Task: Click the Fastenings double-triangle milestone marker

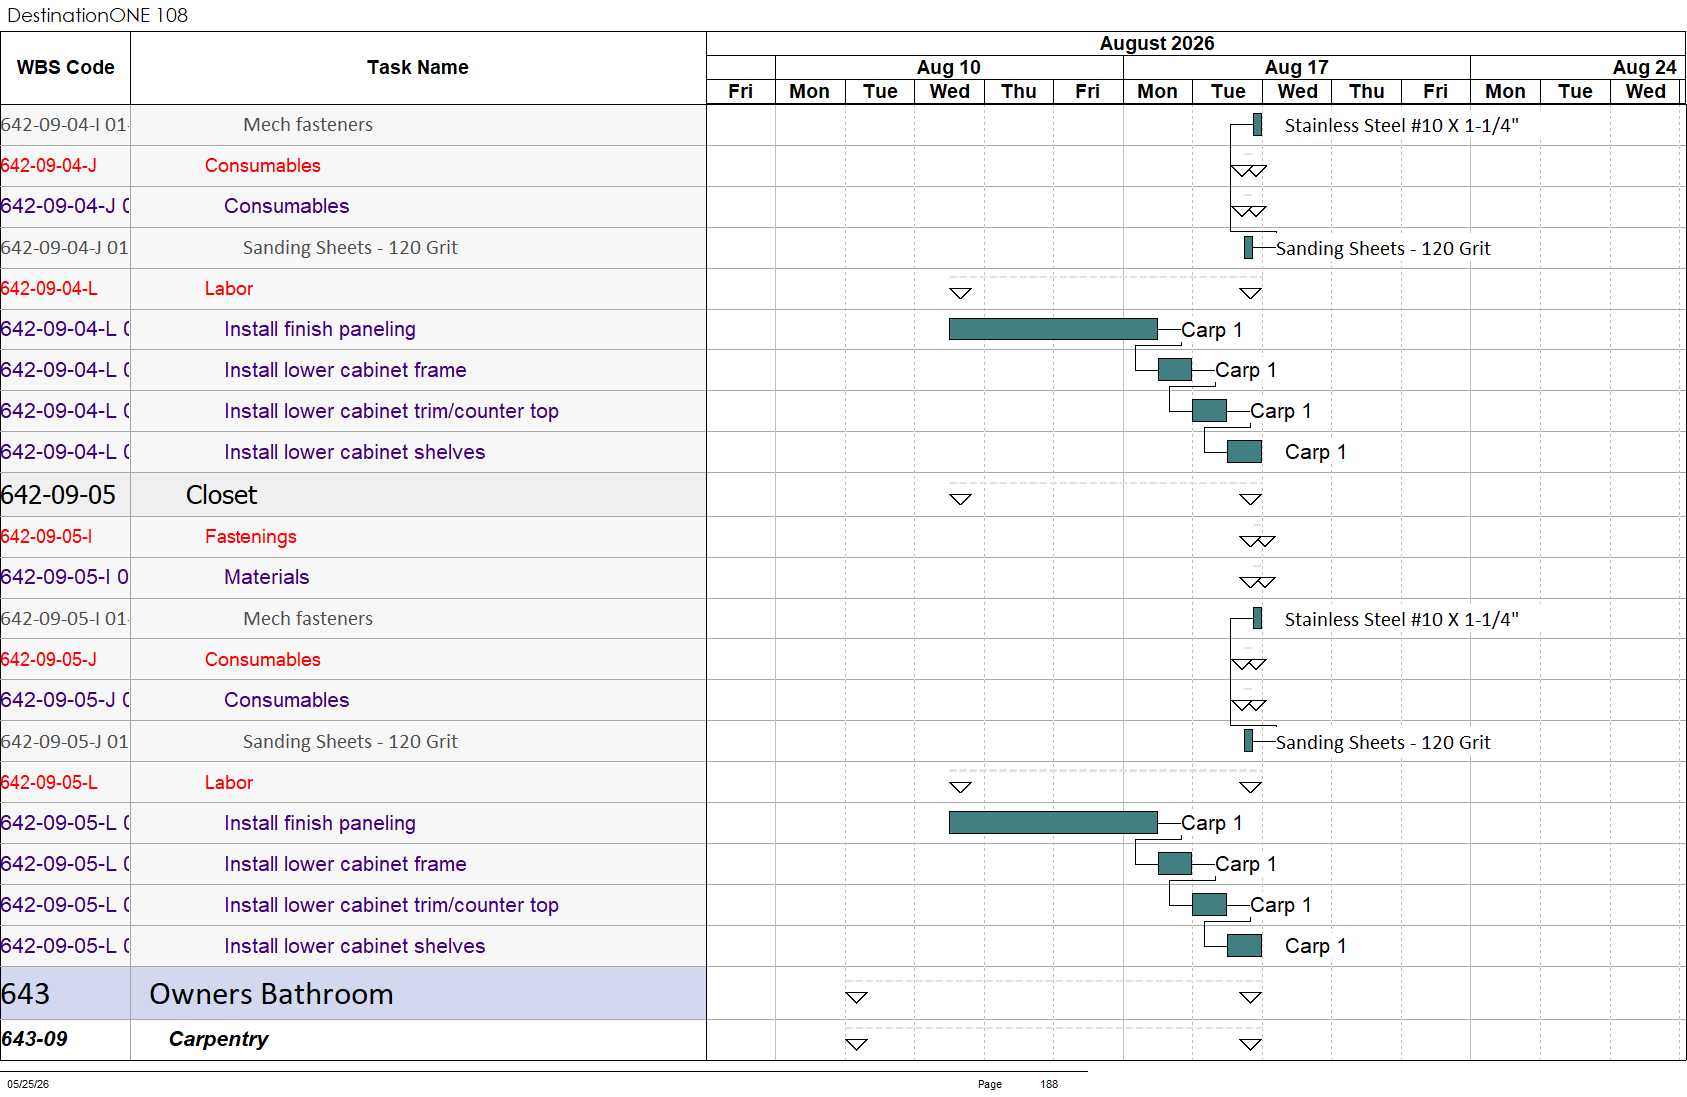Action: coord(1257,541)
